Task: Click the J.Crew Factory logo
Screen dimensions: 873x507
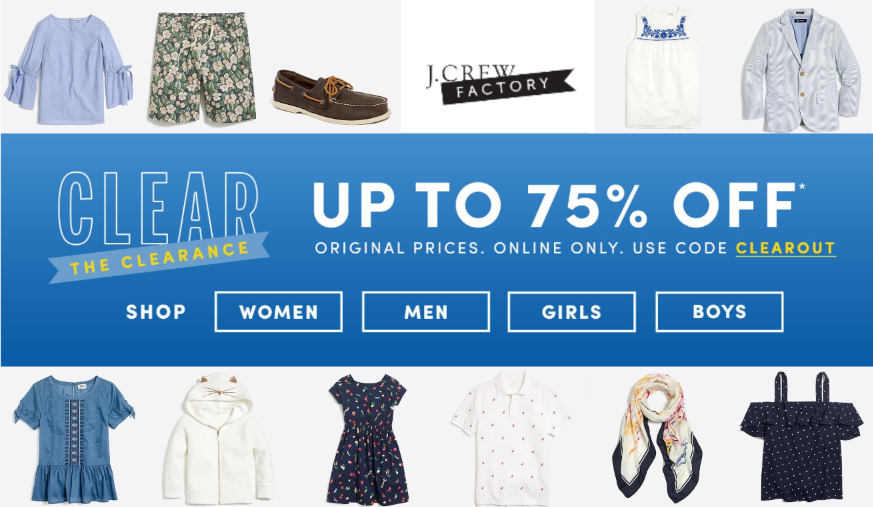Action: click(x=499, y=83)
